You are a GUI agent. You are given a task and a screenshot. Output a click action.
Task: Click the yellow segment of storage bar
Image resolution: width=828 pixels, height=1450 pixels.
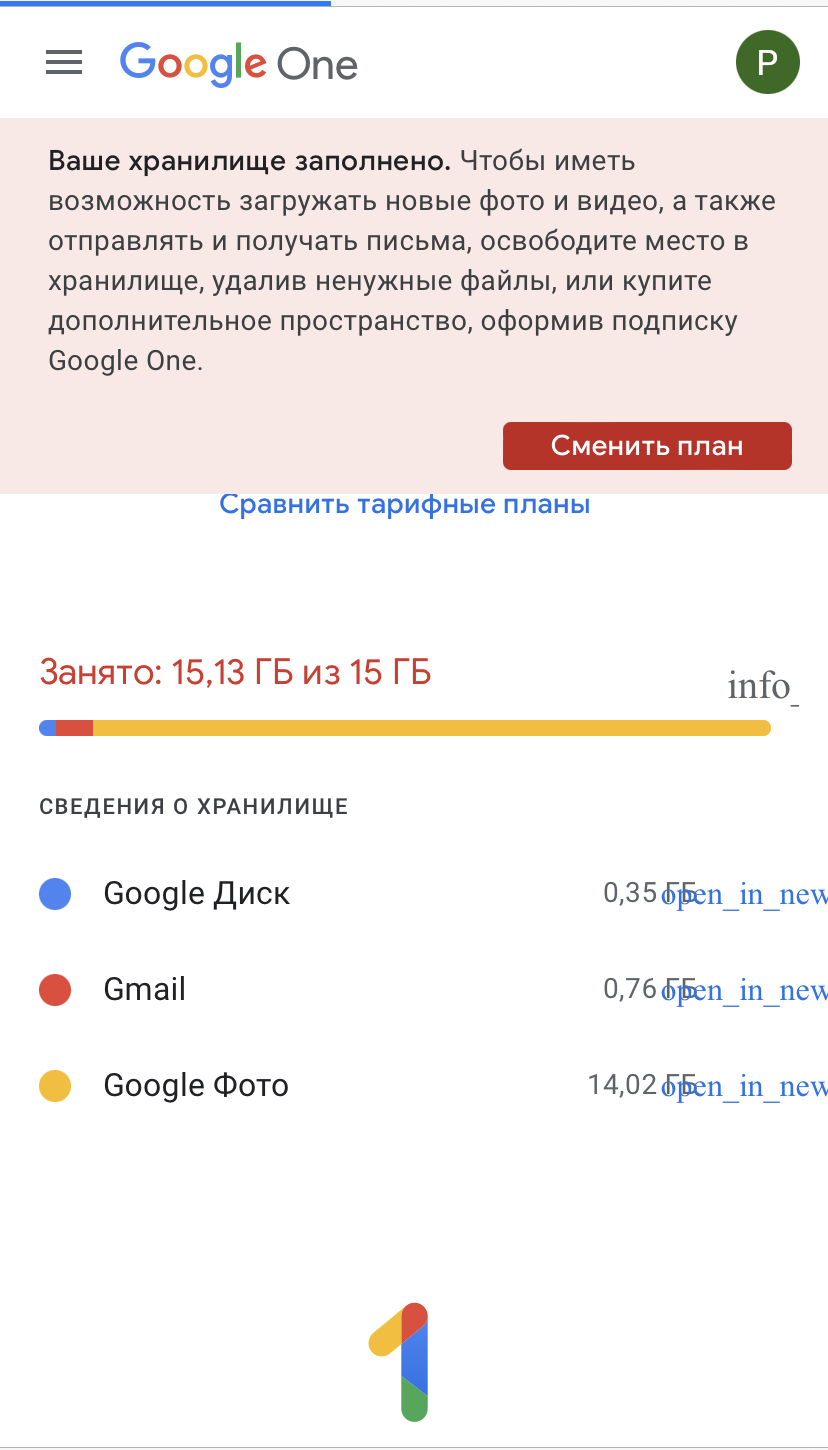point(430,728)
